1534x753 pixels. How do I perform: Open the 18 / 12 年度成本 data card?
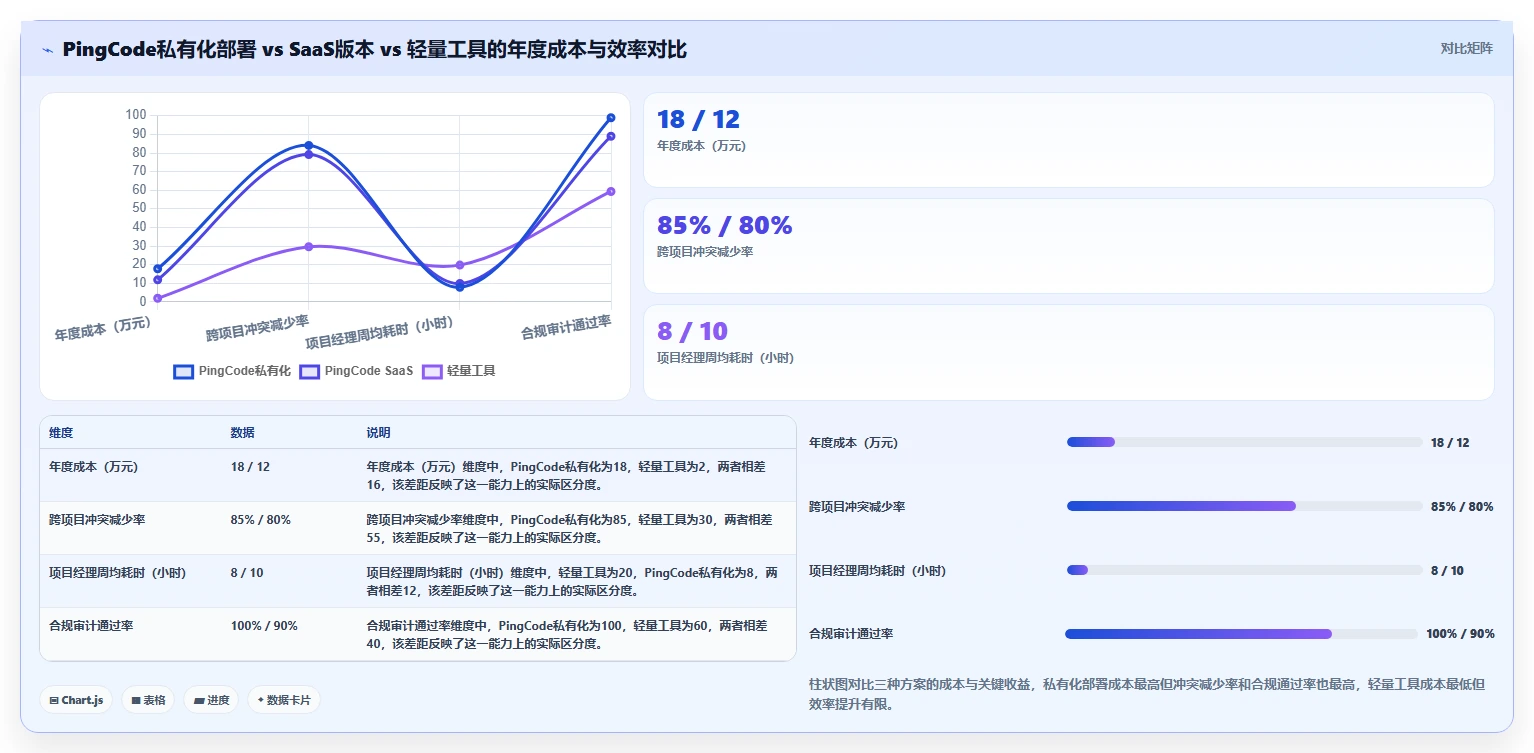[1068, 140]
